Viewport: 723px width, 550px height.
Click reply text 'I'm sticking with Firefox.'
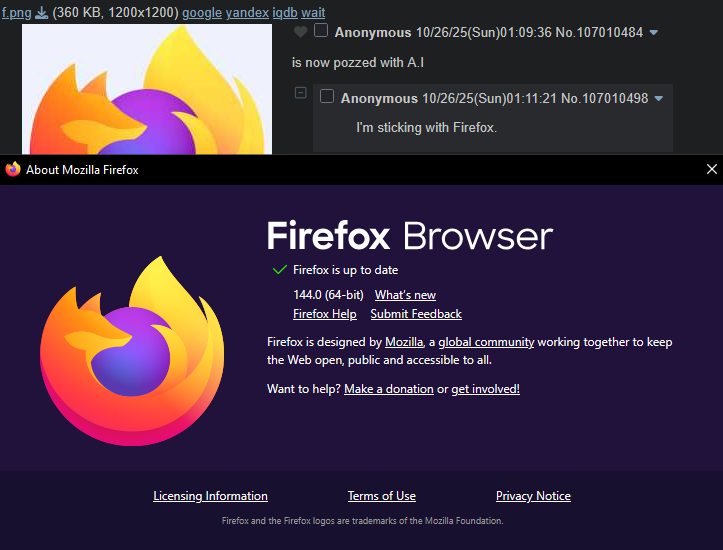coord(427,128)
